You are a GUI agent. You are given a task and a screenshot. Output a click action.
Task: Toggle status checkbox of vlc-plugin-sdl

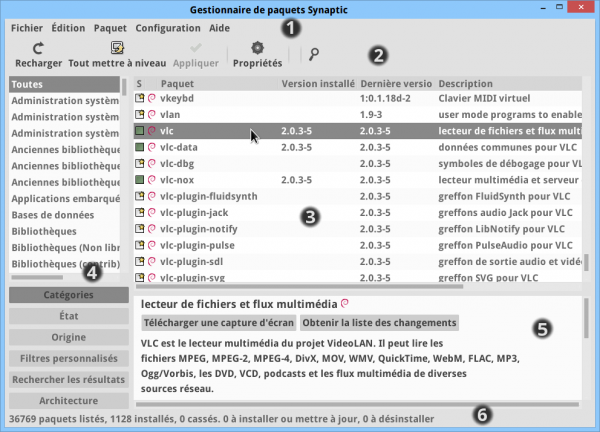click(x=140, y=262)
